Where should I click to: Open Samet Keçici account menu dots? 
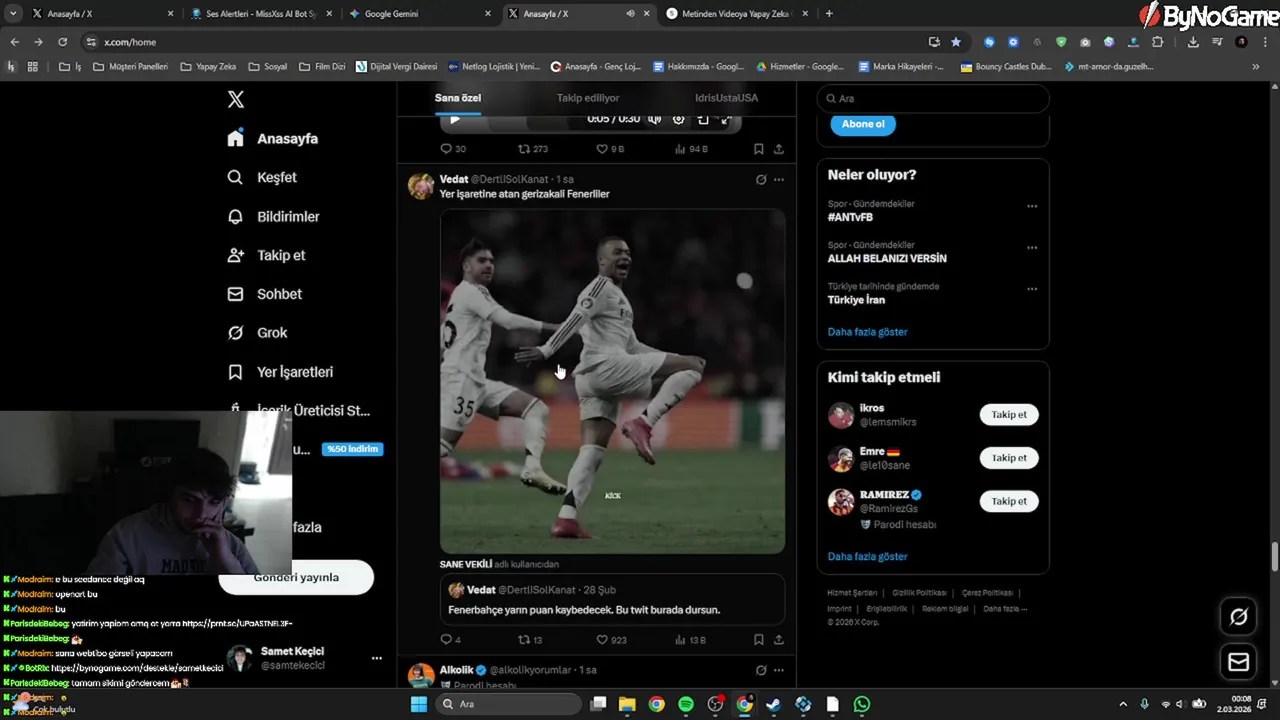[377, 658]
